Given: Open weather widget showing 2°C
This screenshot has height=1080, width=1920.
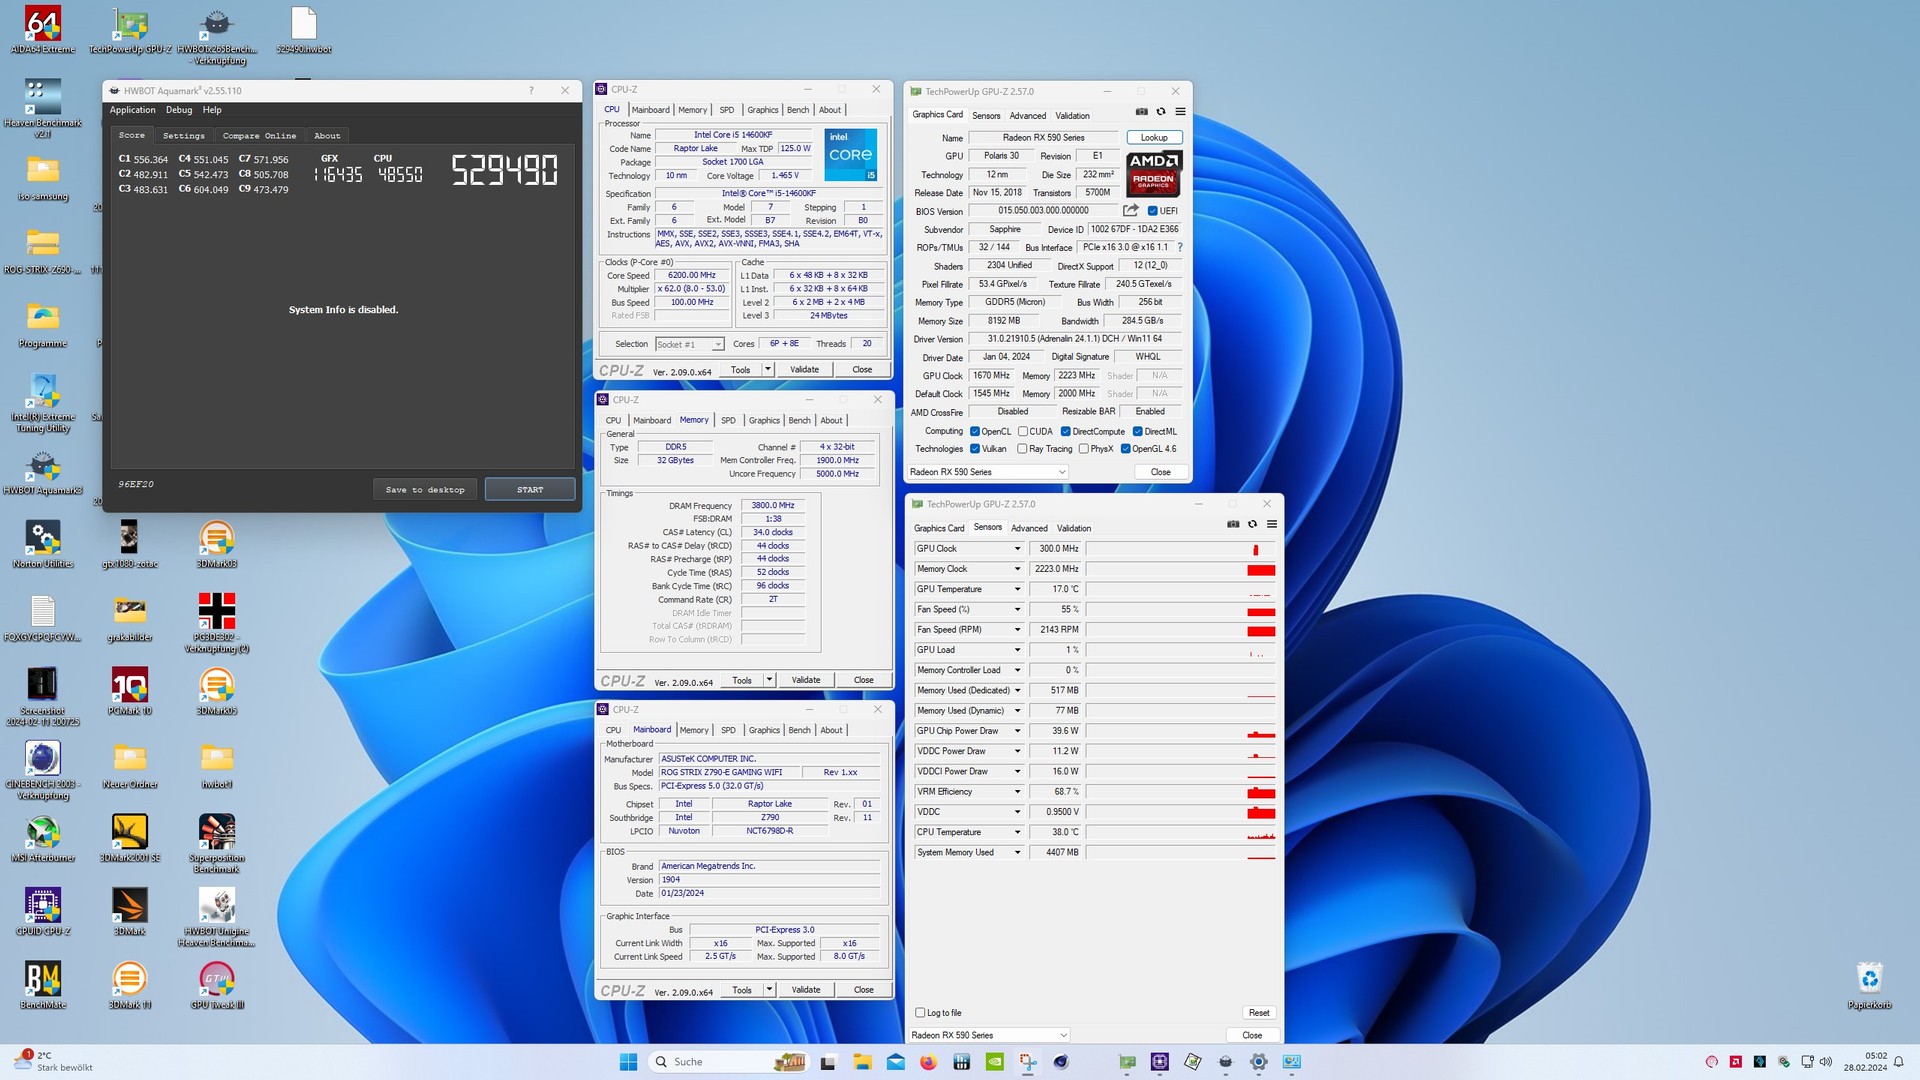Looking at the screenshot, I should (x=55, y=1062).
